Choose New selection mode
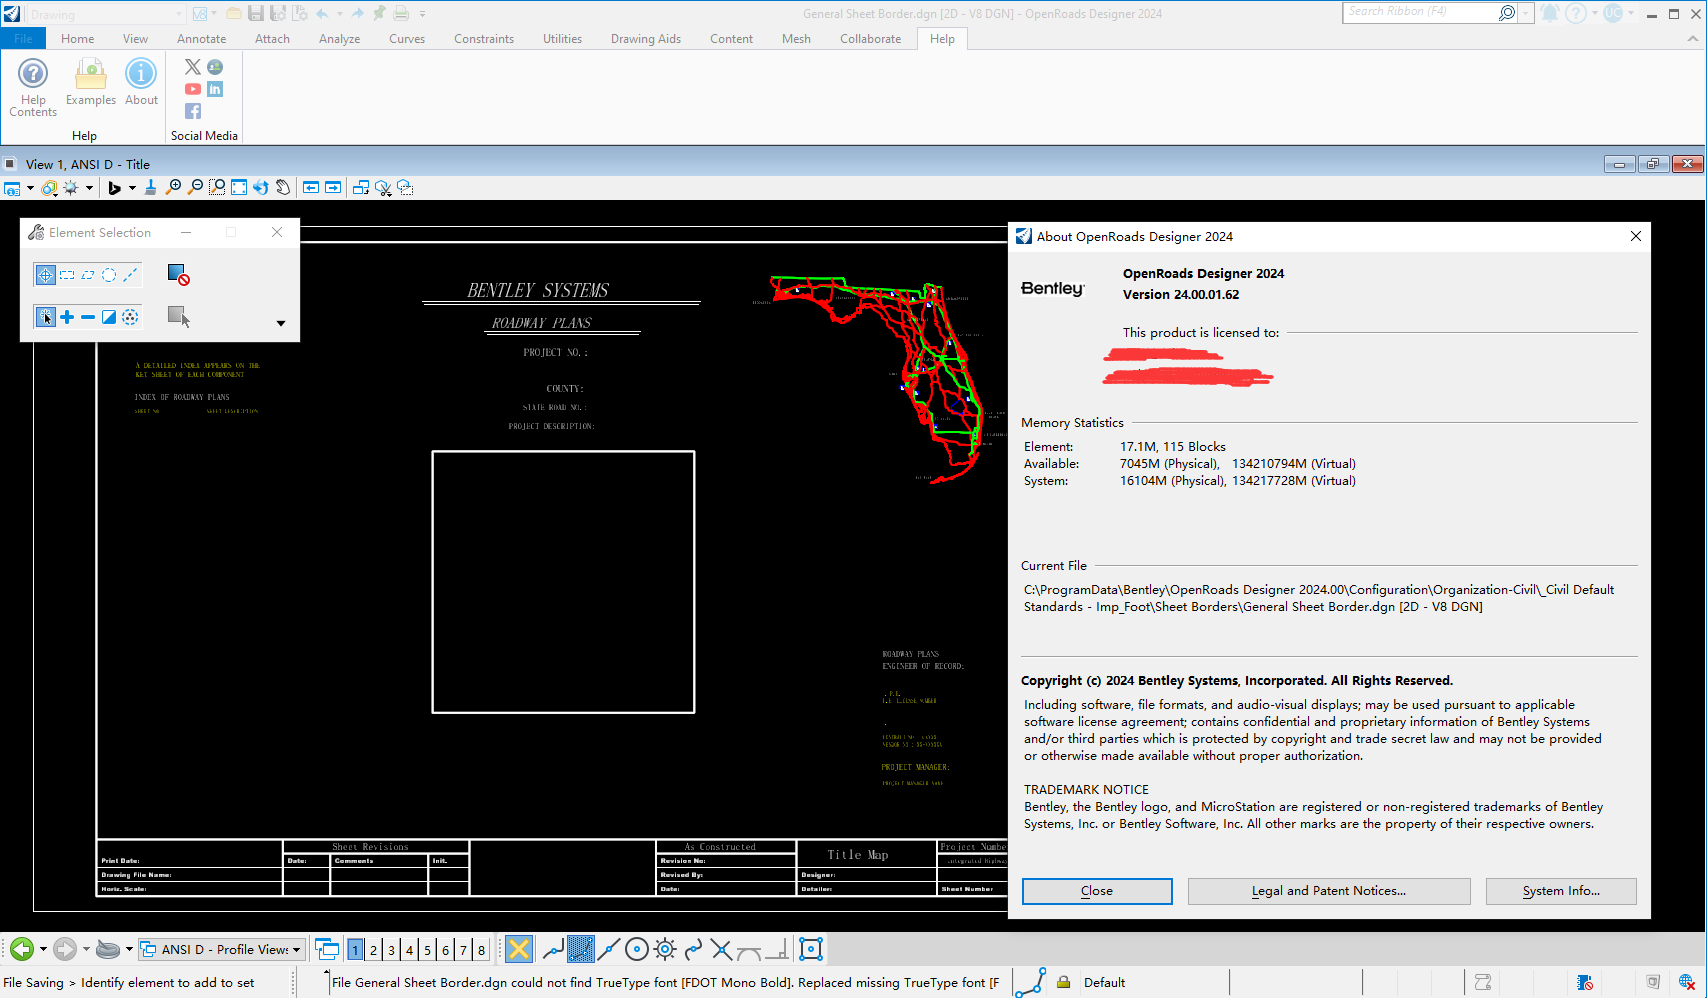The image size is (1707, 998). 45,317
